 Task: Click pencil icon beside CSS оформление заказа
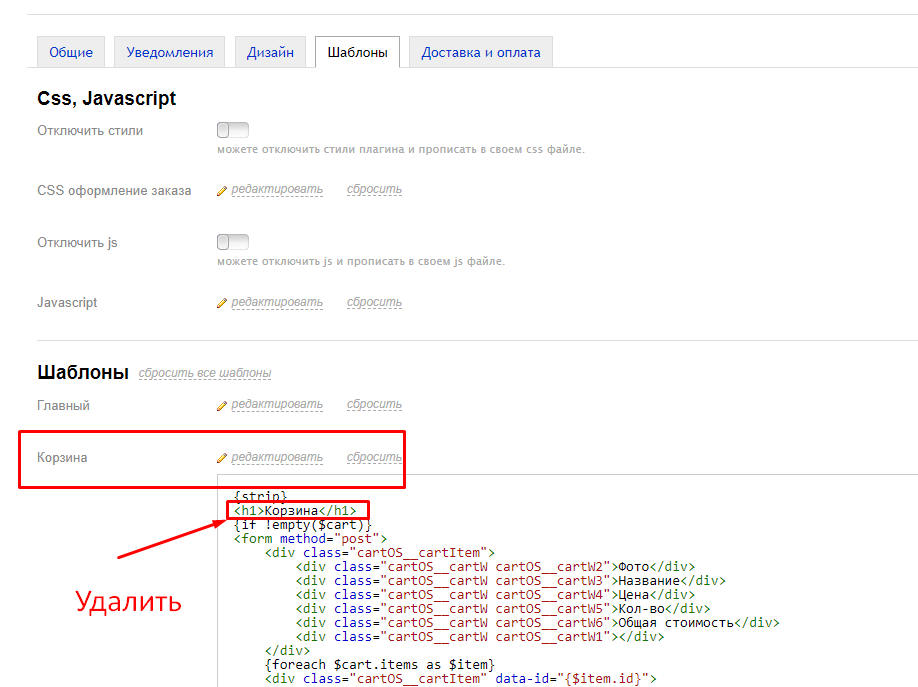[x=222, y=190]
